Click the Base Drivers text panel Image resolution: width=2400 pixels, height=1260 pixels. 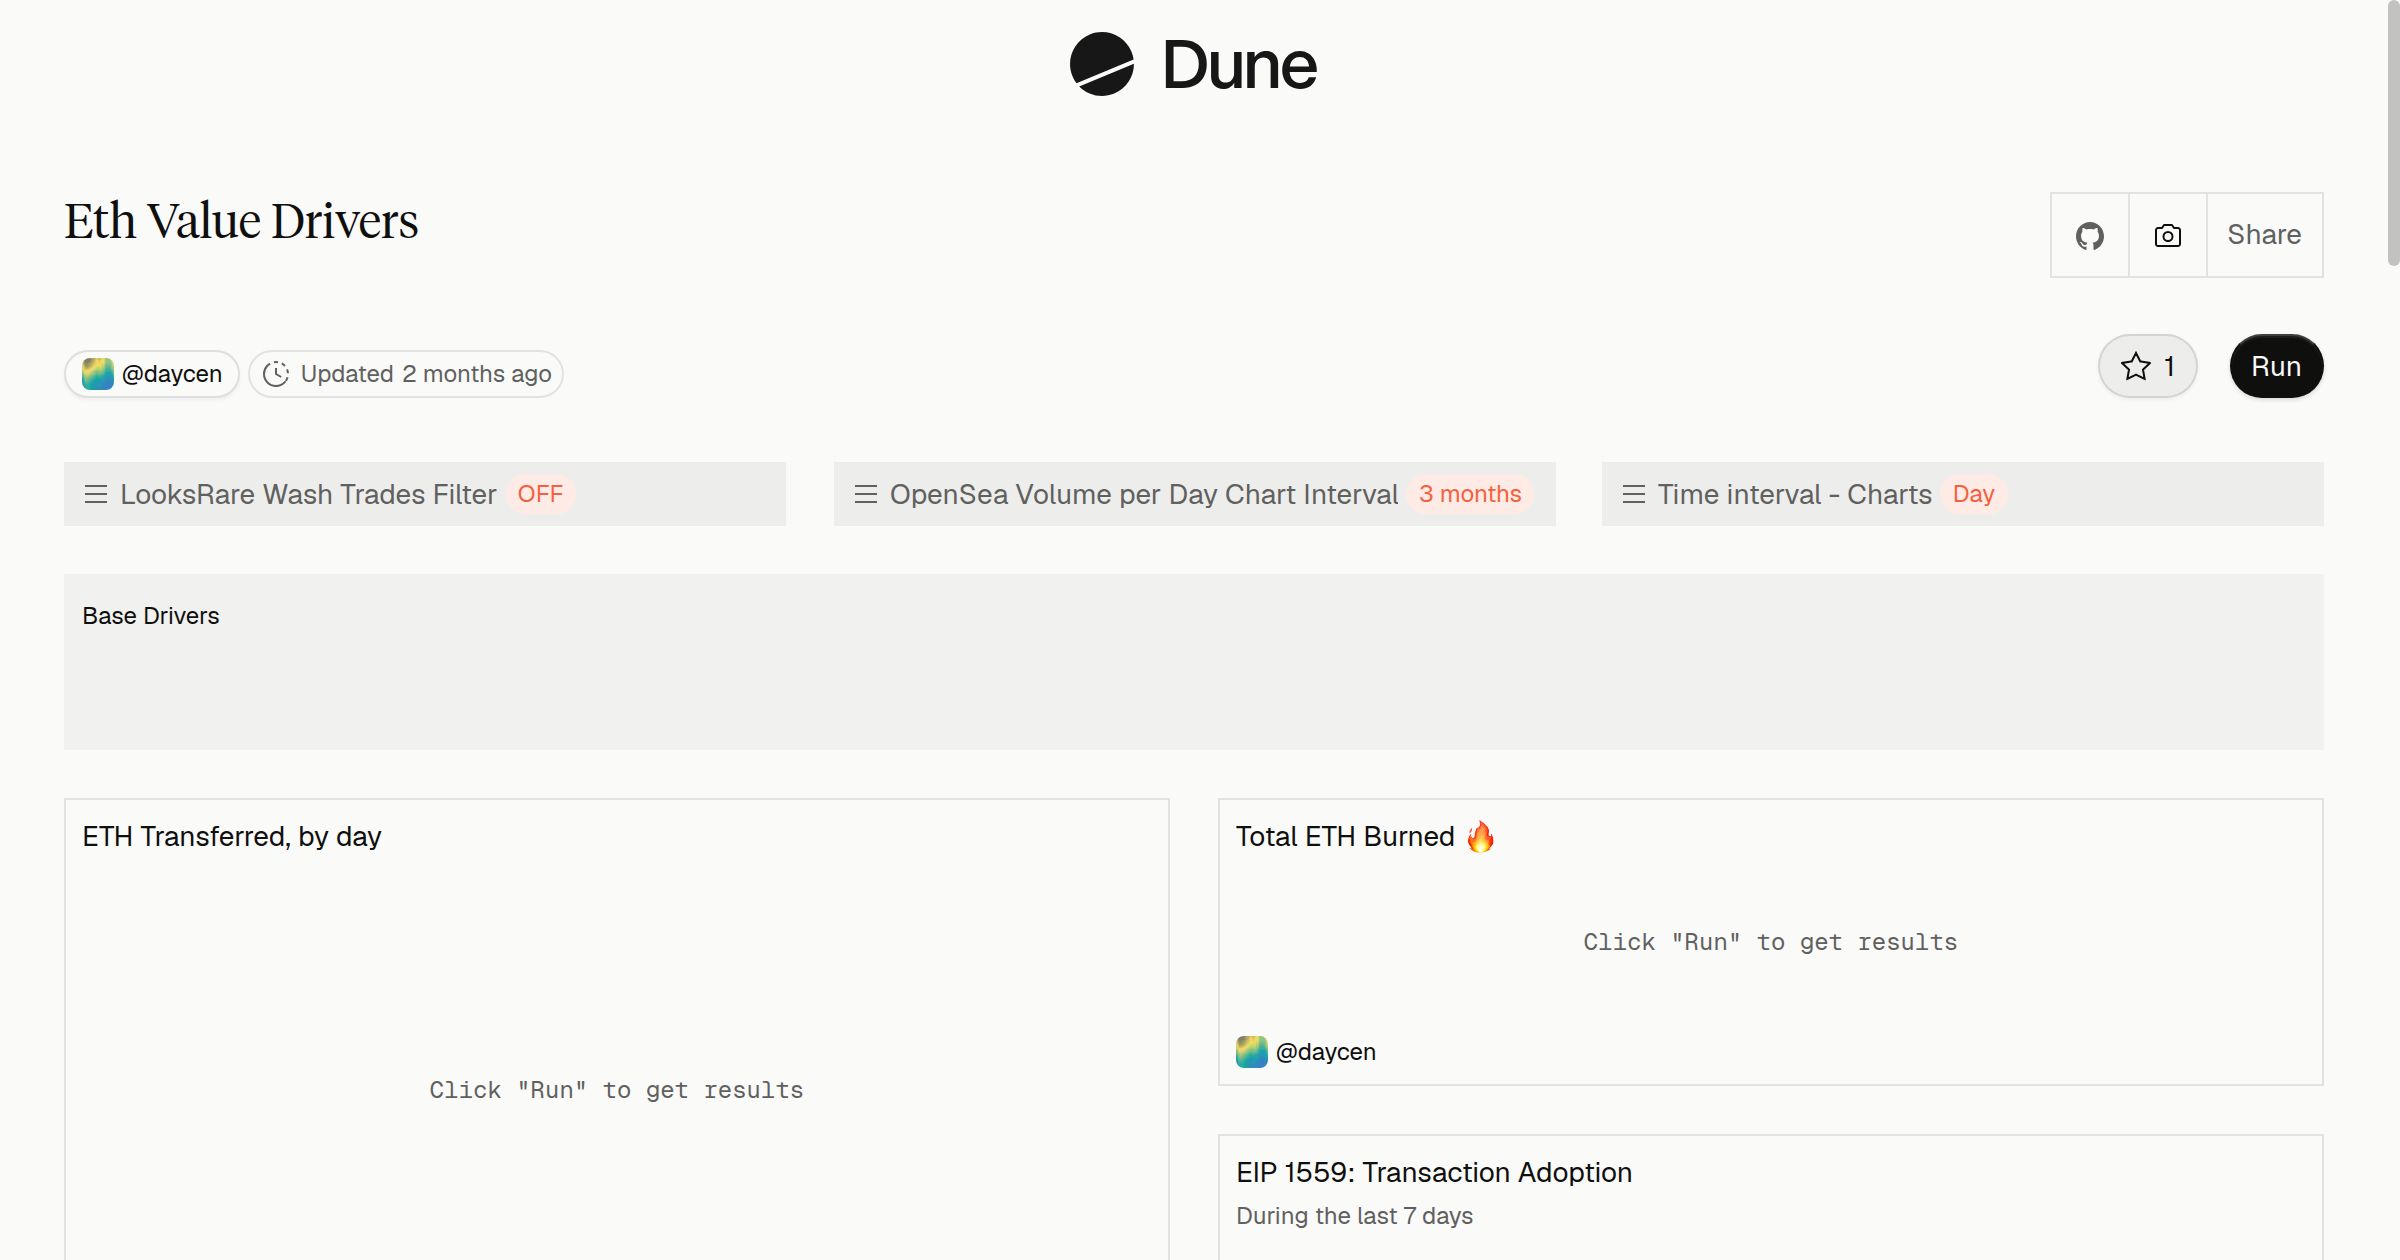[x=1194, y=662]
